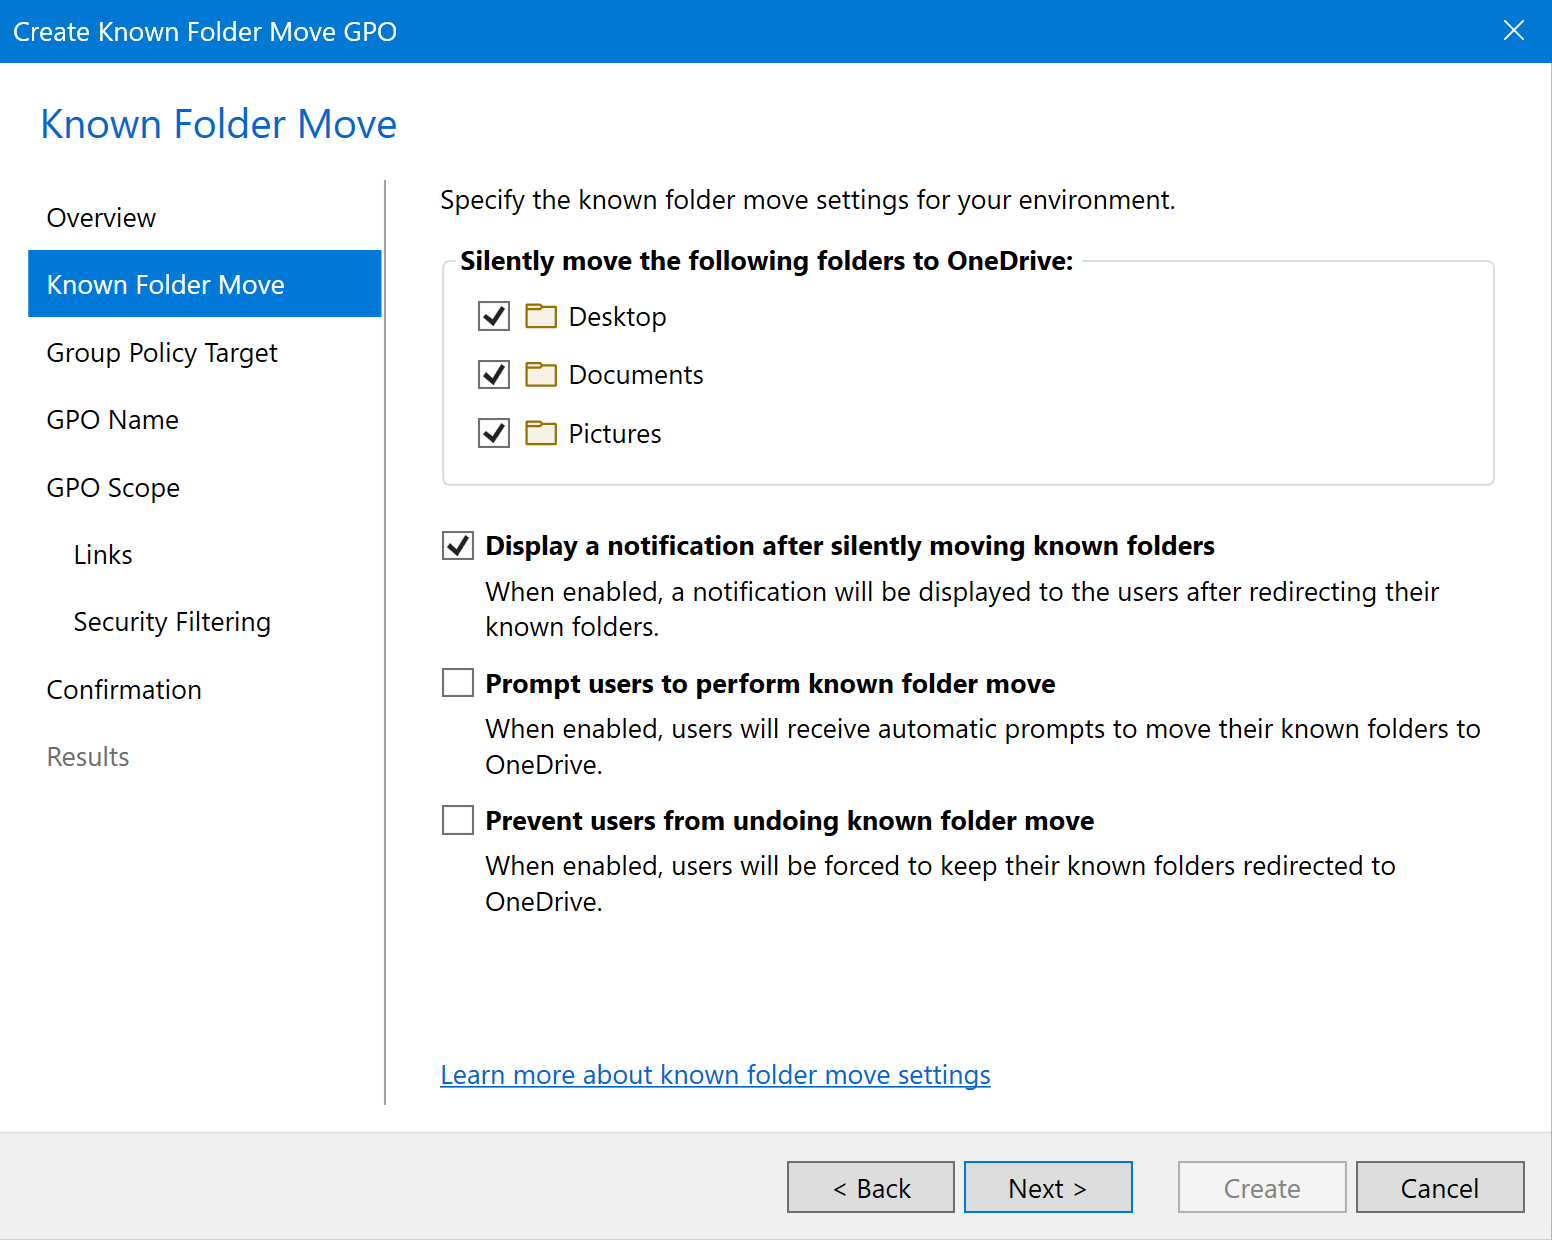Disable the notification after silently moving checkbox

(458, 546)
